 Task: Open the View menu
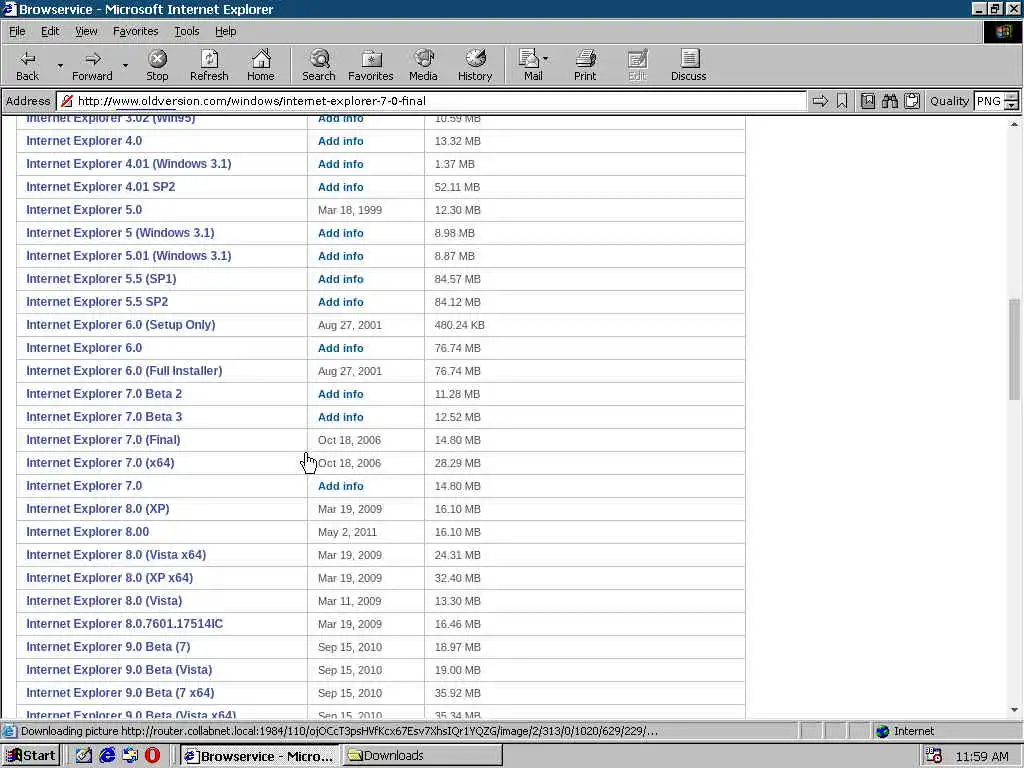click(86, 31)
